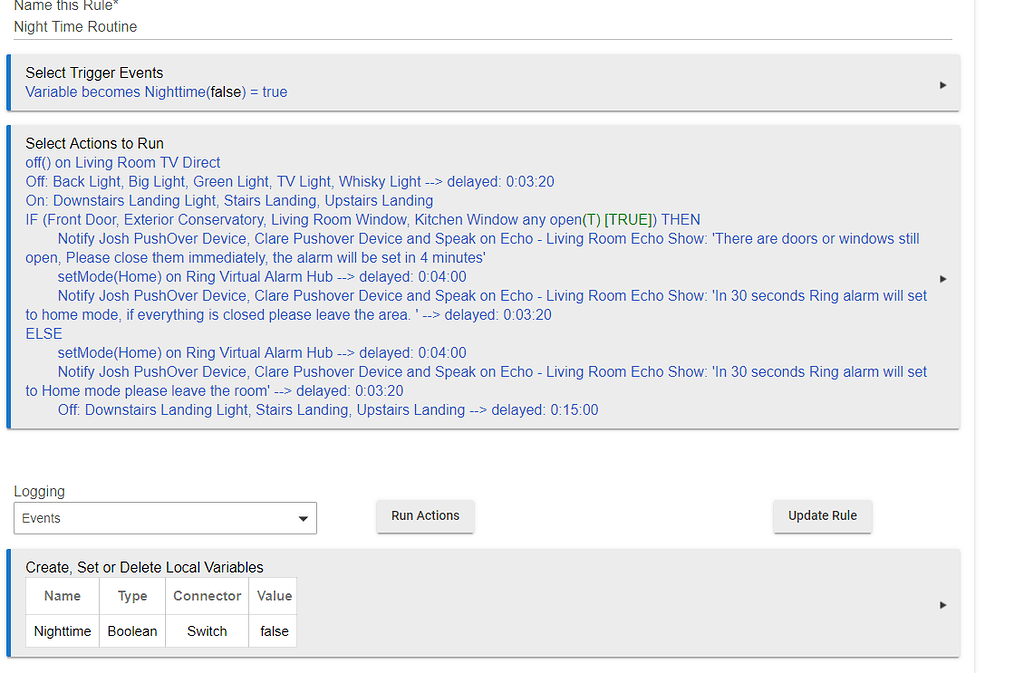Screen dimensions: 1024x673
Task: Click 'Create, Set or Delete Local Variables' heading
Action: click(145, 567)
